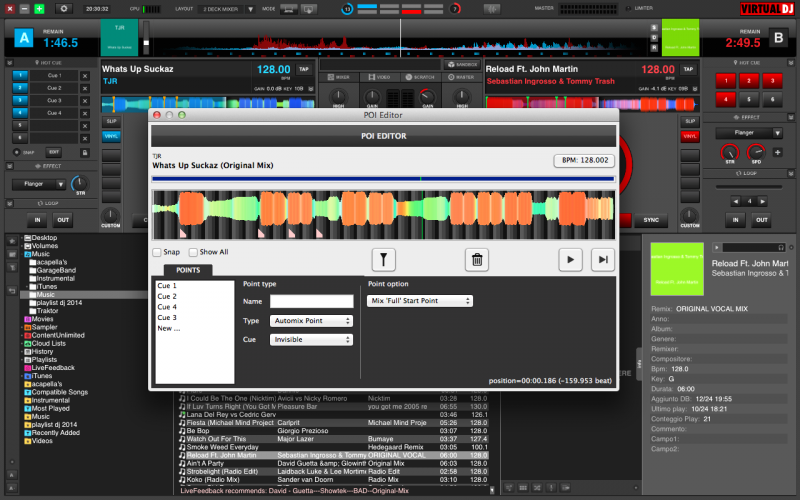Collapse deck B LOOP panel expander
The width and height of the screenshot is (800, 500).
[790, 173]
